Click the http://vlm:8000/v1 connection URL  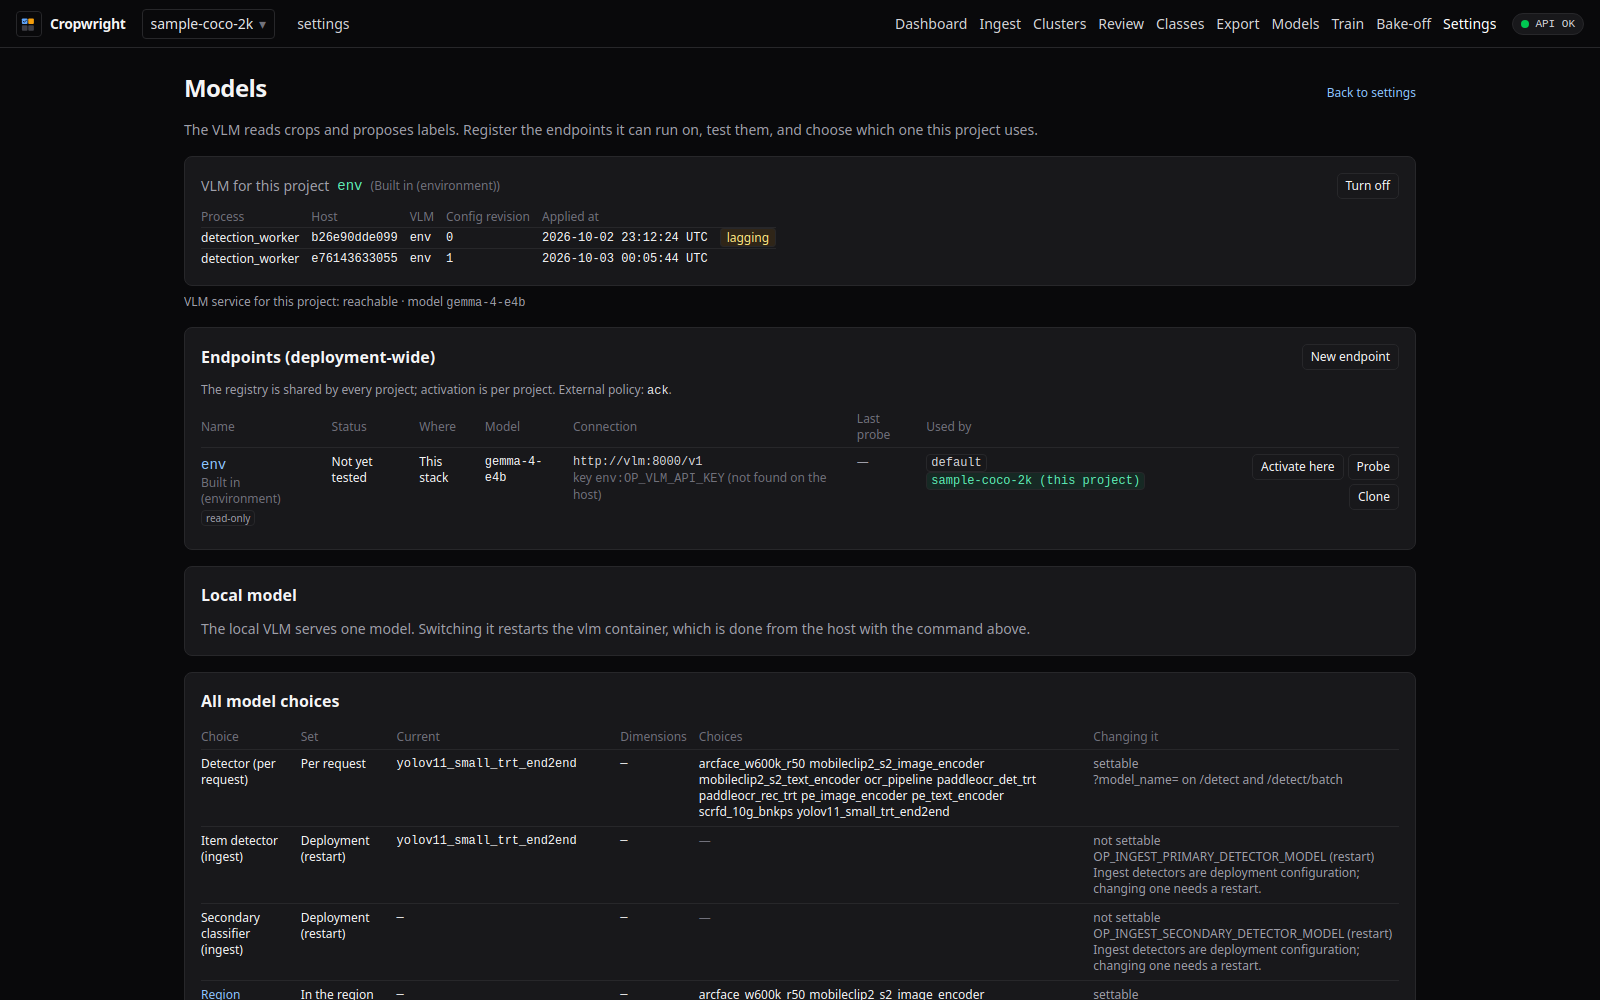pos(637,462)
